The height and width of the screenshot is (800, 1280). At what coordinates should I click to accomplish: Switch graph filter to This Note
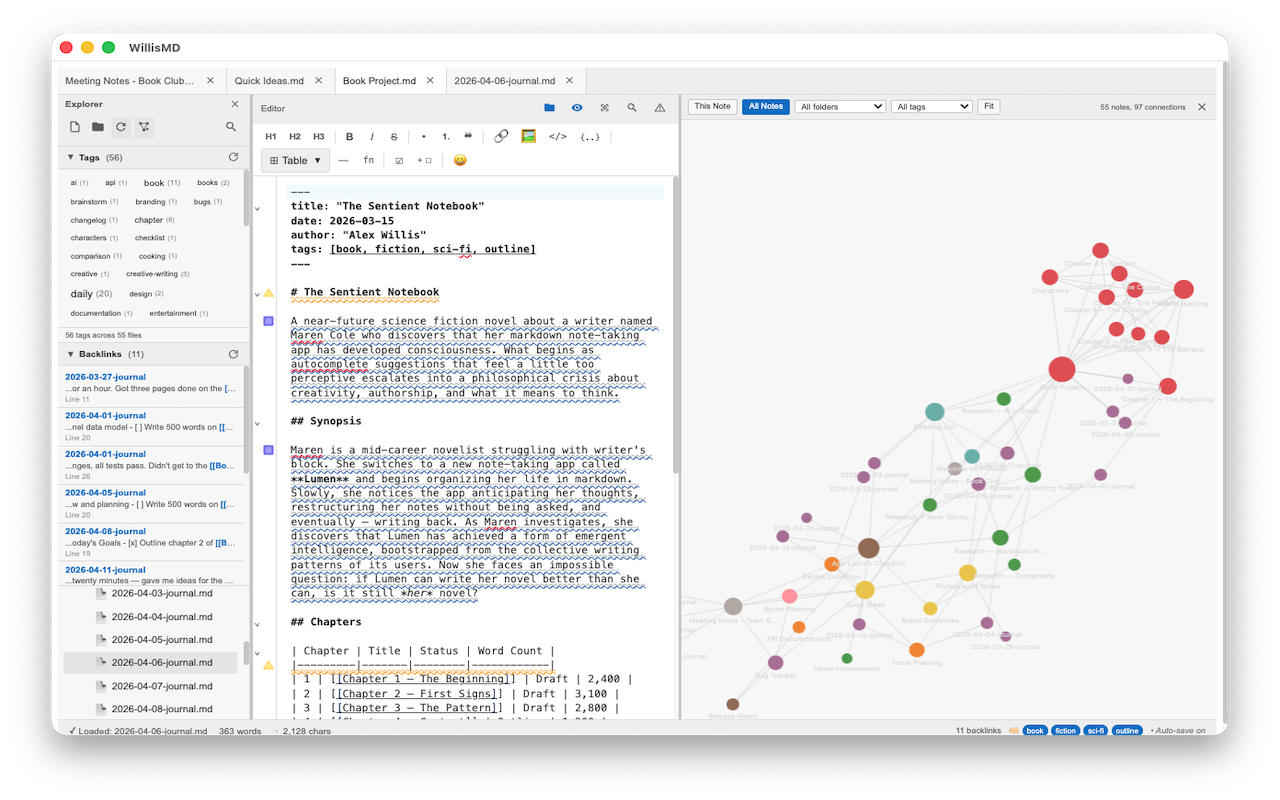(711, 106)
